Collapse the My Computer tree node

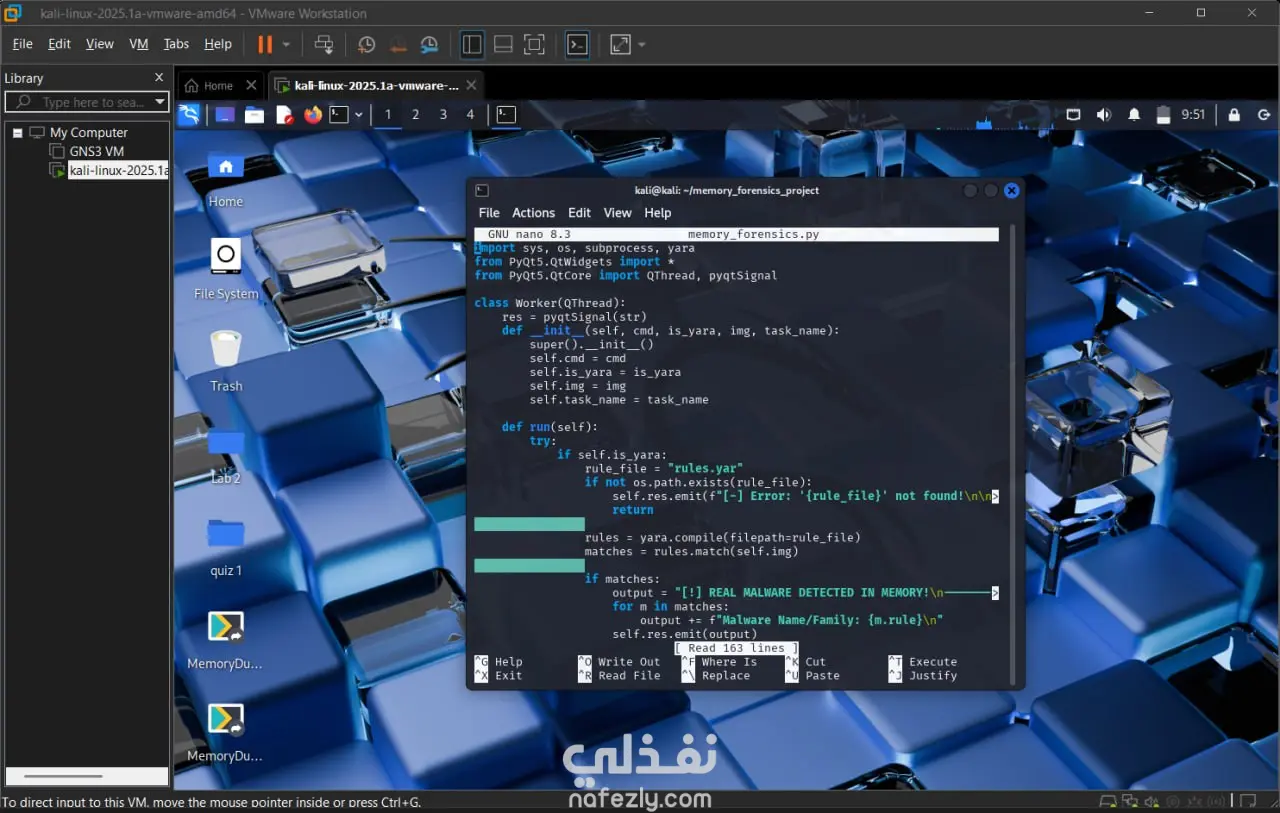tap(17, 132)
